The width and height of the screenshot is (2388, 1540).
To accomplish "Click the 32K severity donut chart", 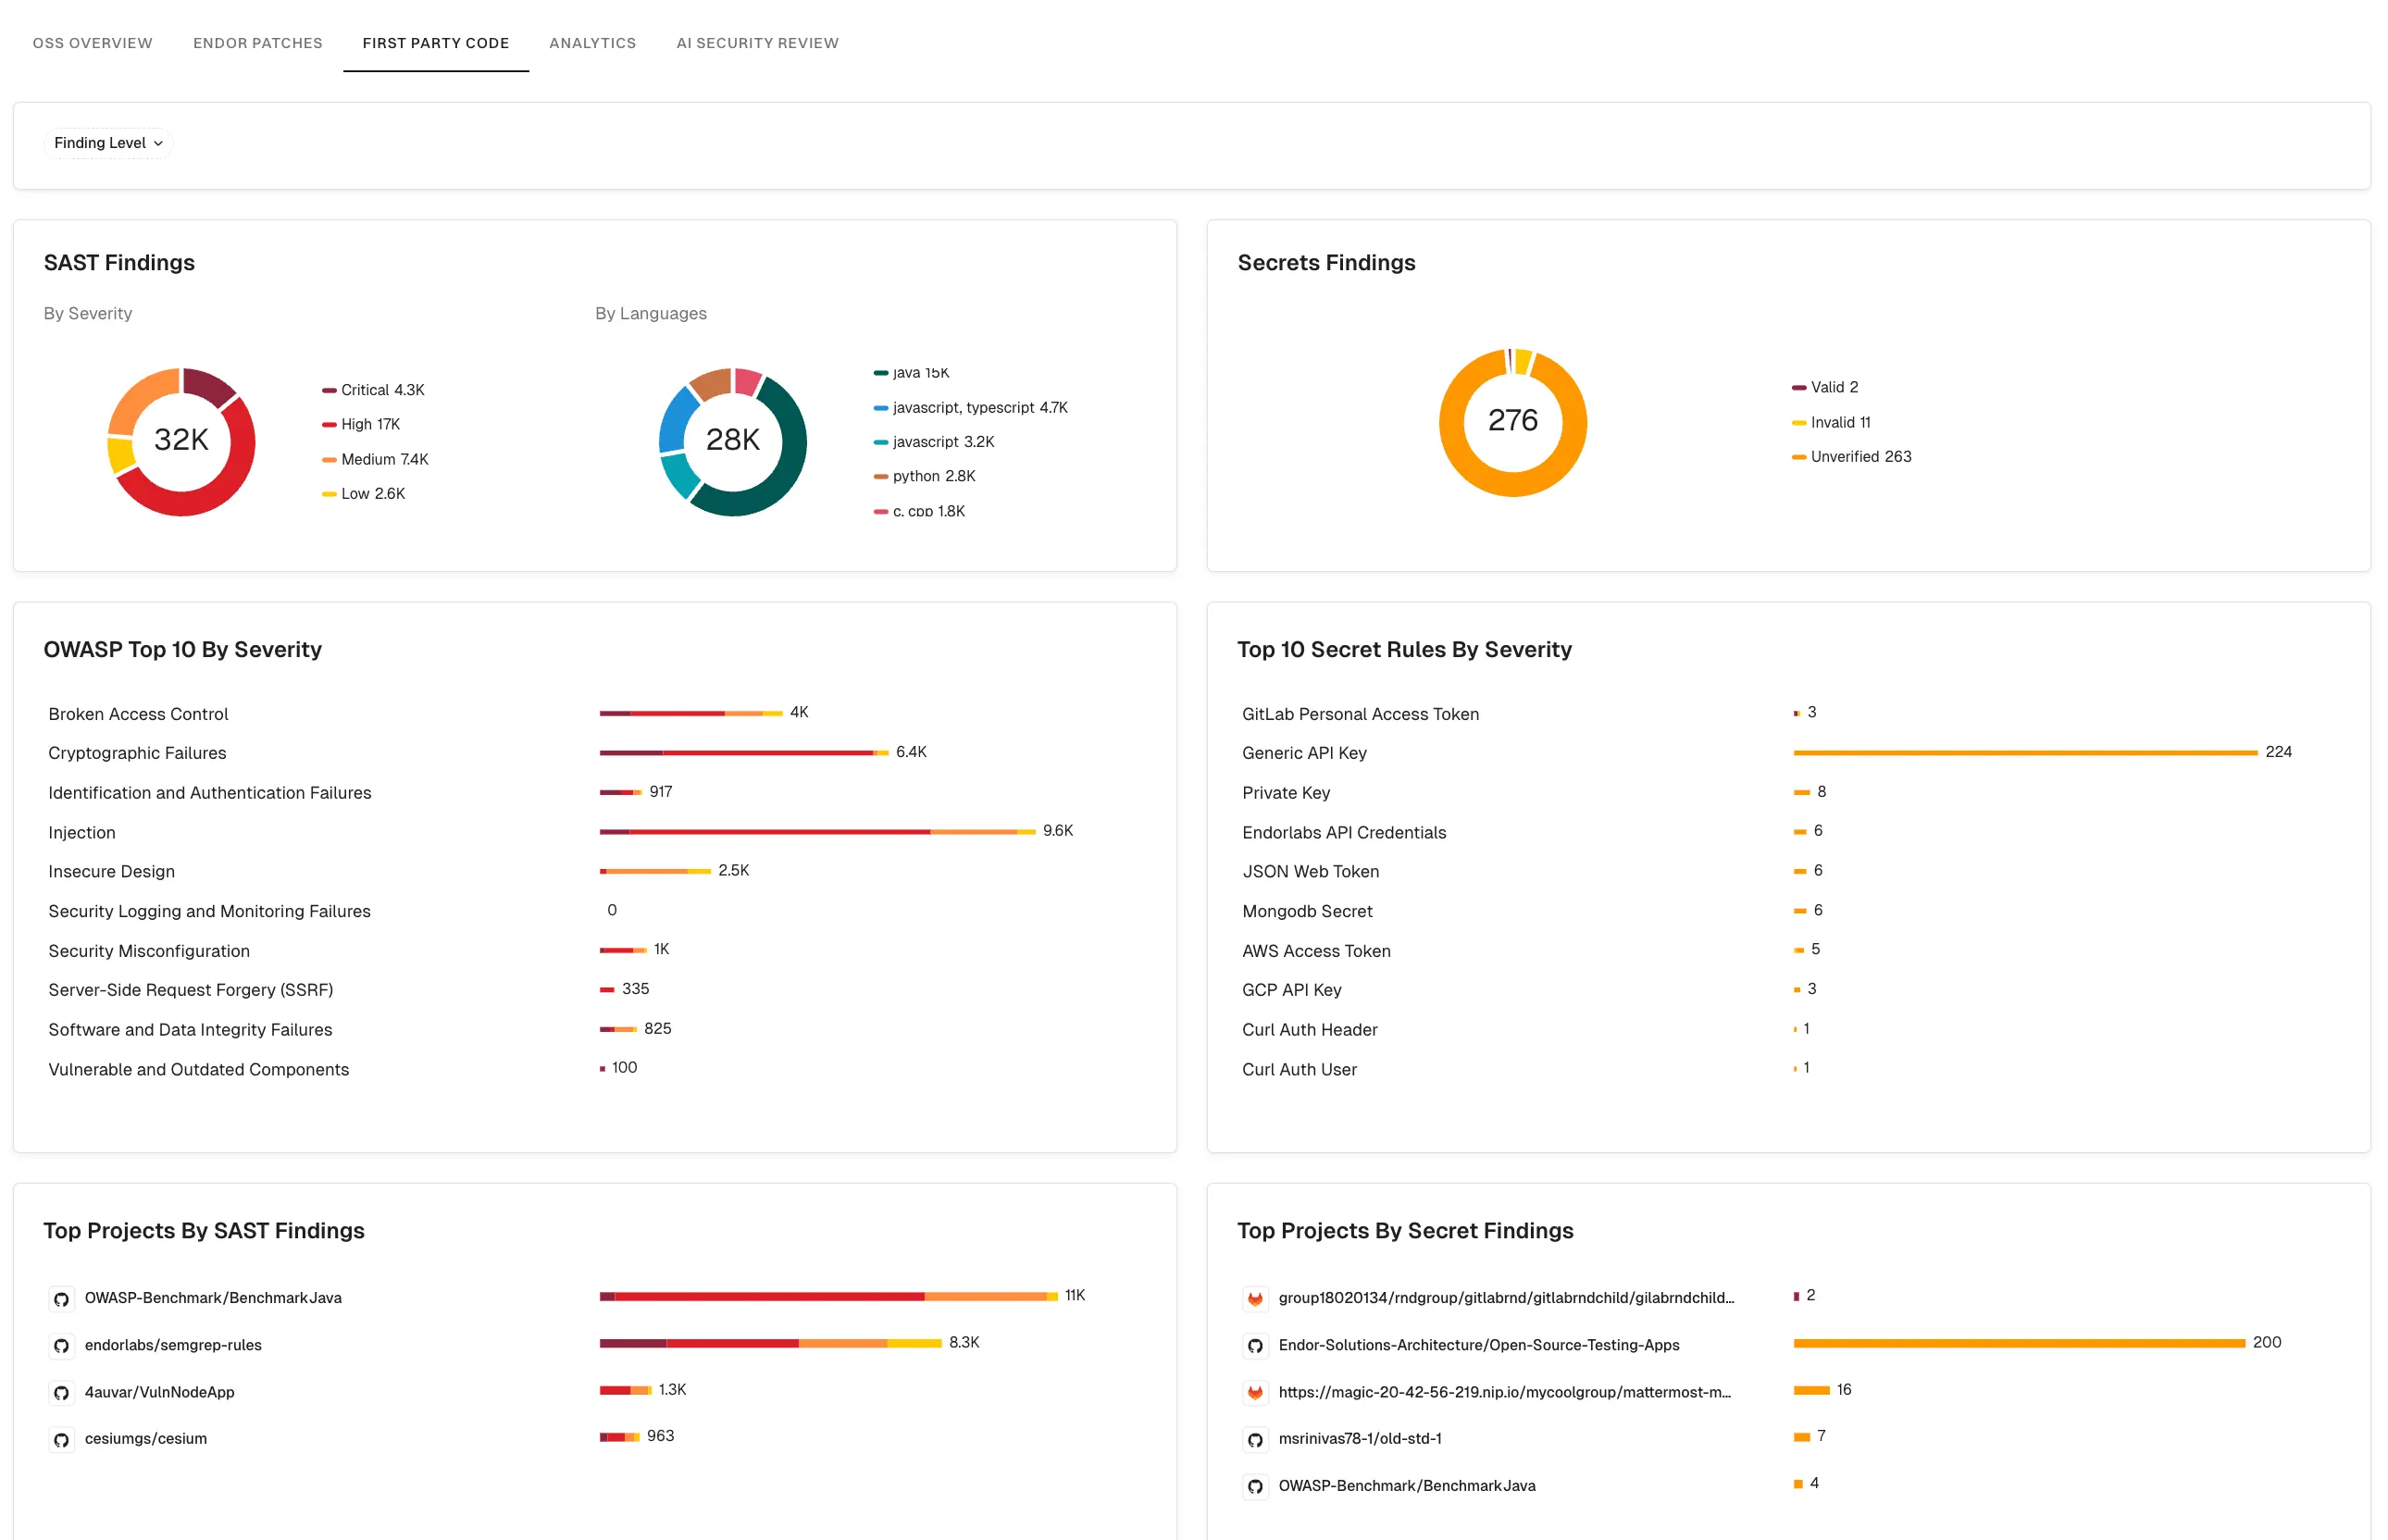I will 181,441.
